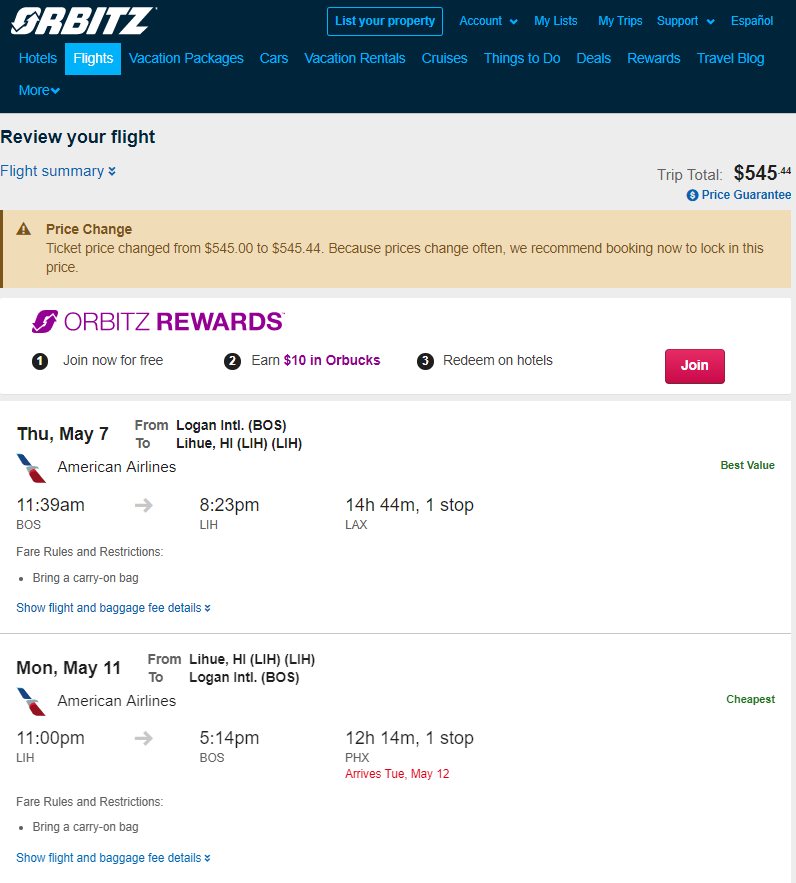Click the Price Guarantee dollar icon
The width and height of the screenshot is (796, 883).
tap(692, 195)
